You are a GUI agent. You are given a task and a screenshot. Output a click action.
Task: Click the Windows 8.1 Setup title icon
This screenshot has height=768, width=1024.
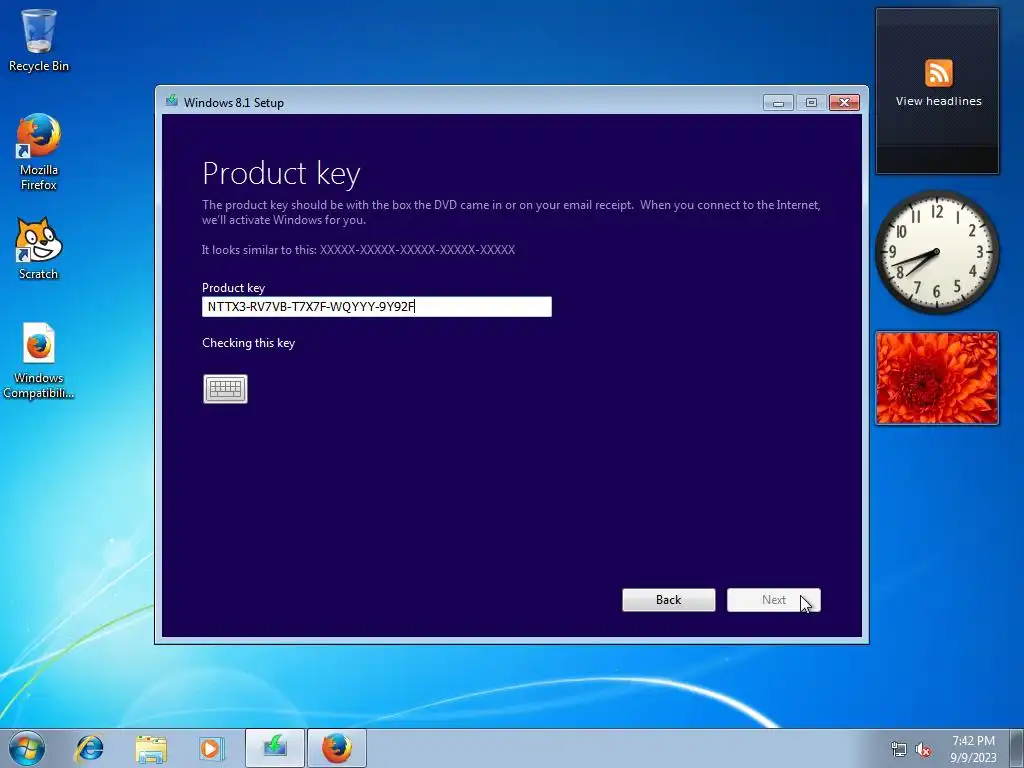[172, 101]
